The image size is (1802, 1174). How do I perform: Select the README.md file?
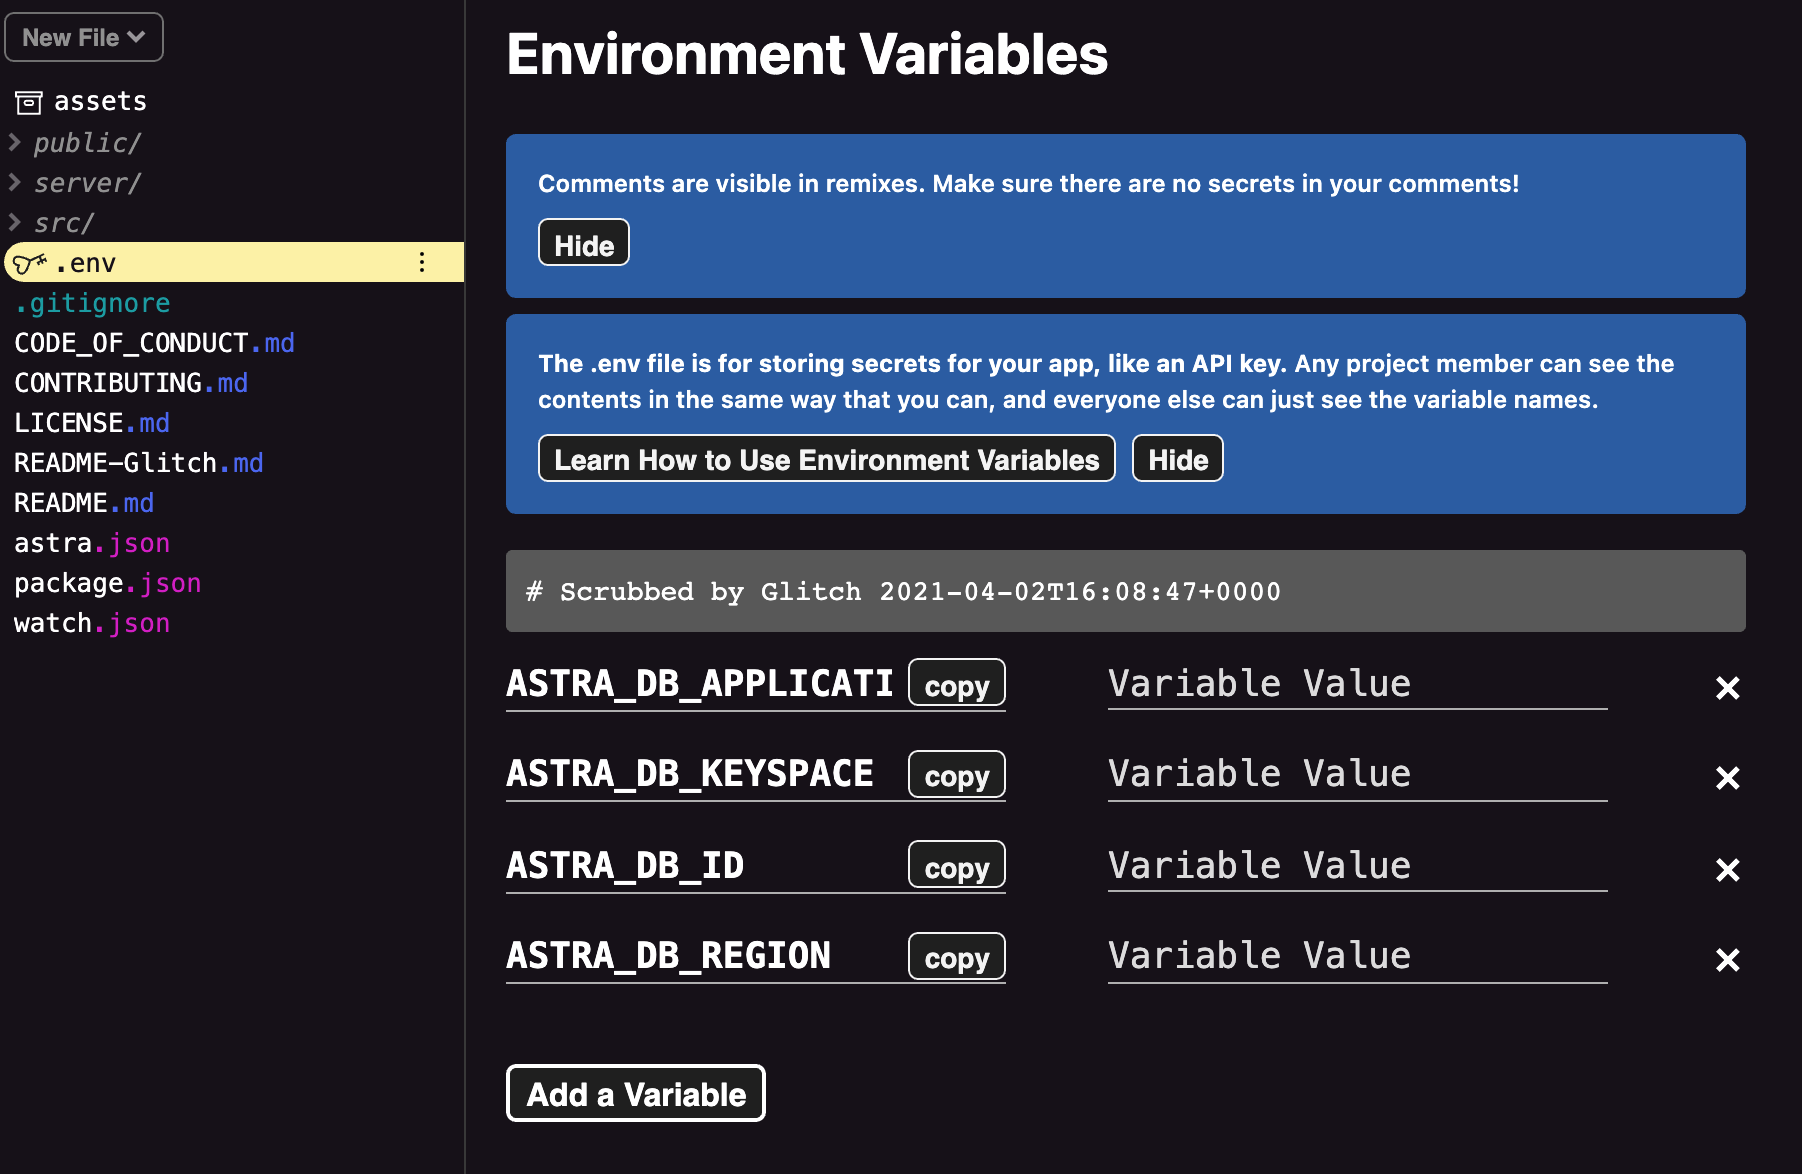click(84, 503)
